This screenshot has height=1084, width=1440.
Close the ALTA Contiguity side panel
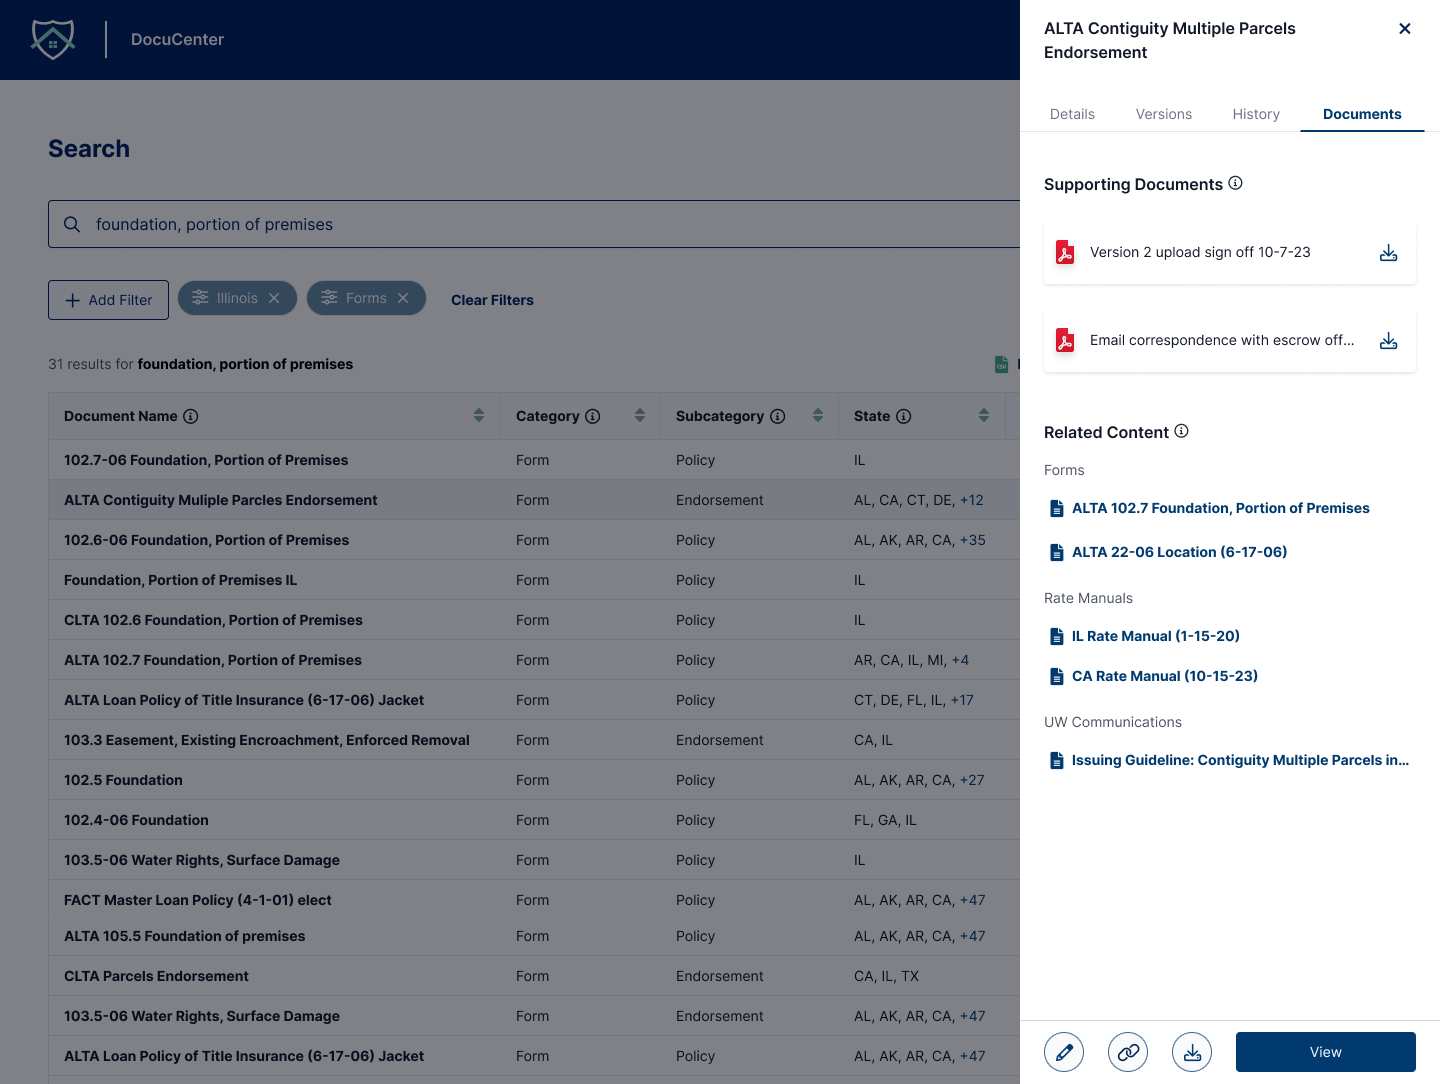1404,29
